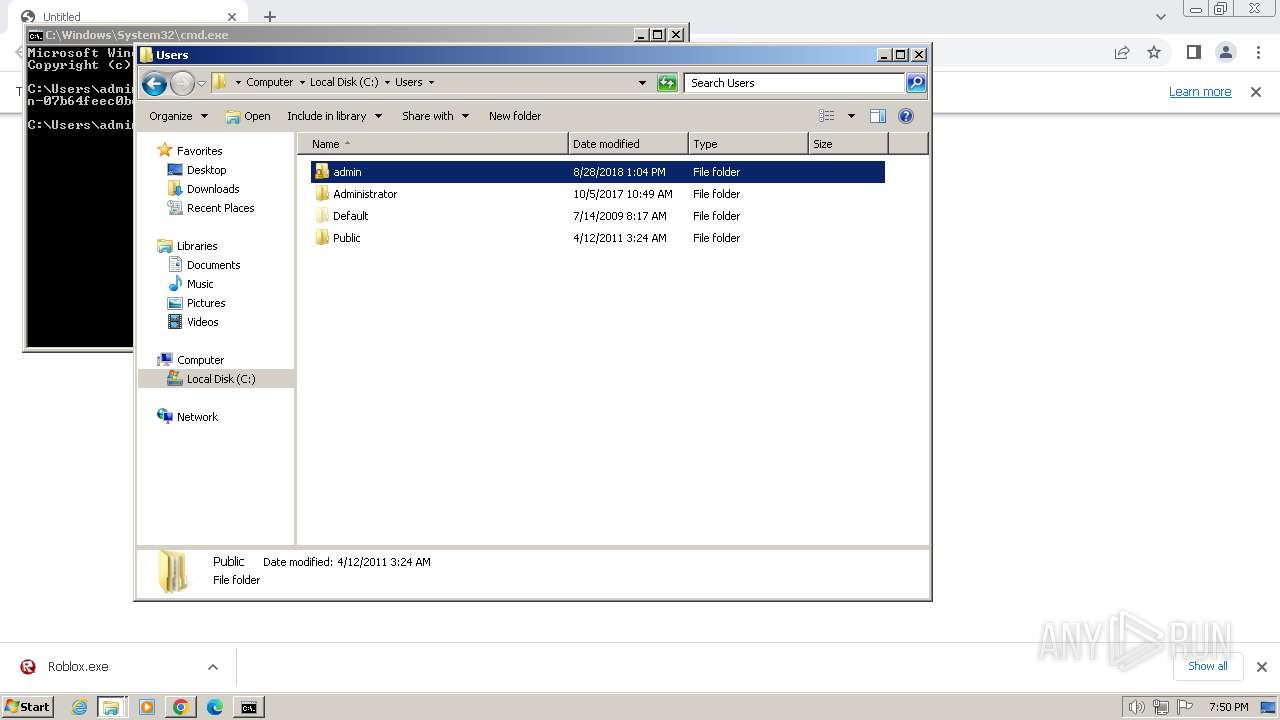Open a new Chrome tab with the plus button
This screenshot has height=720, width=1280.
(270, 16)
